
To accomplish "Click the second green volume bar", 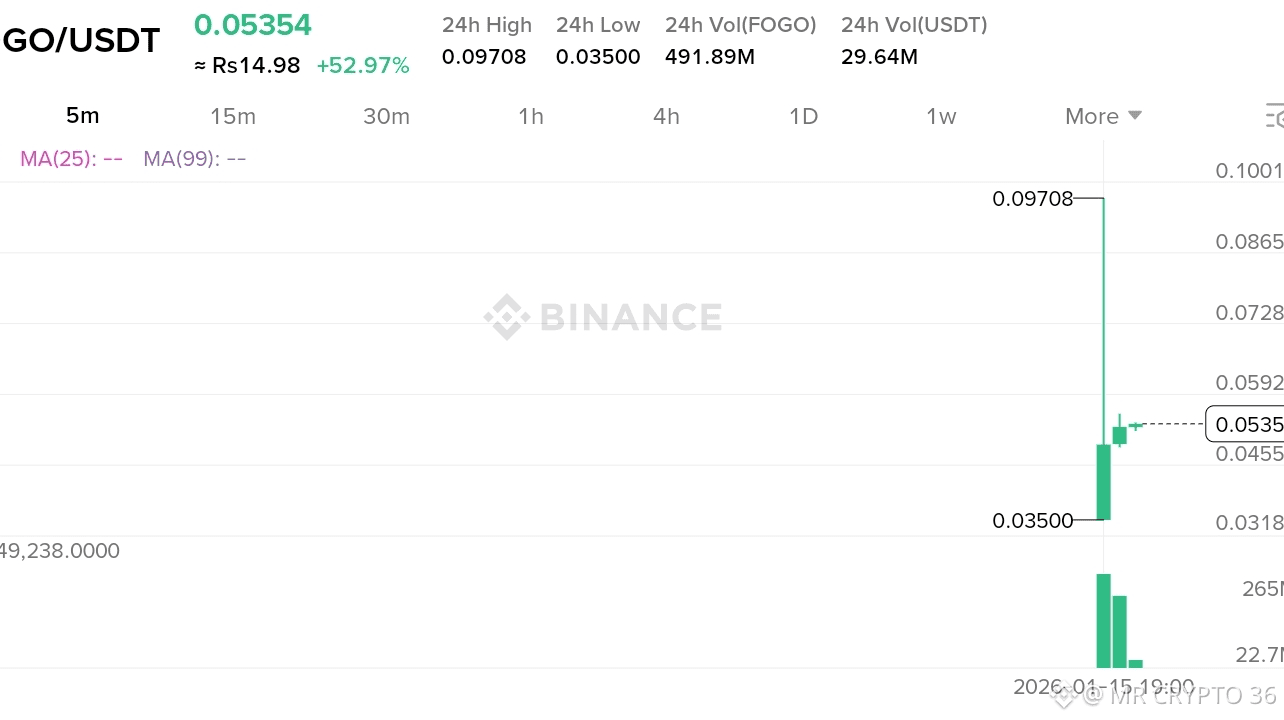I will [x=1120, y=631].
